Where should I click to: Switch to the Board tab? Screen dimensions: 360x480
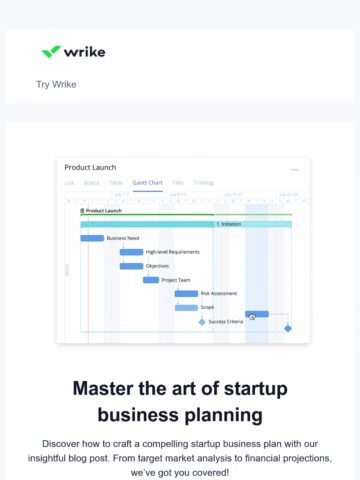pos(91,183)
